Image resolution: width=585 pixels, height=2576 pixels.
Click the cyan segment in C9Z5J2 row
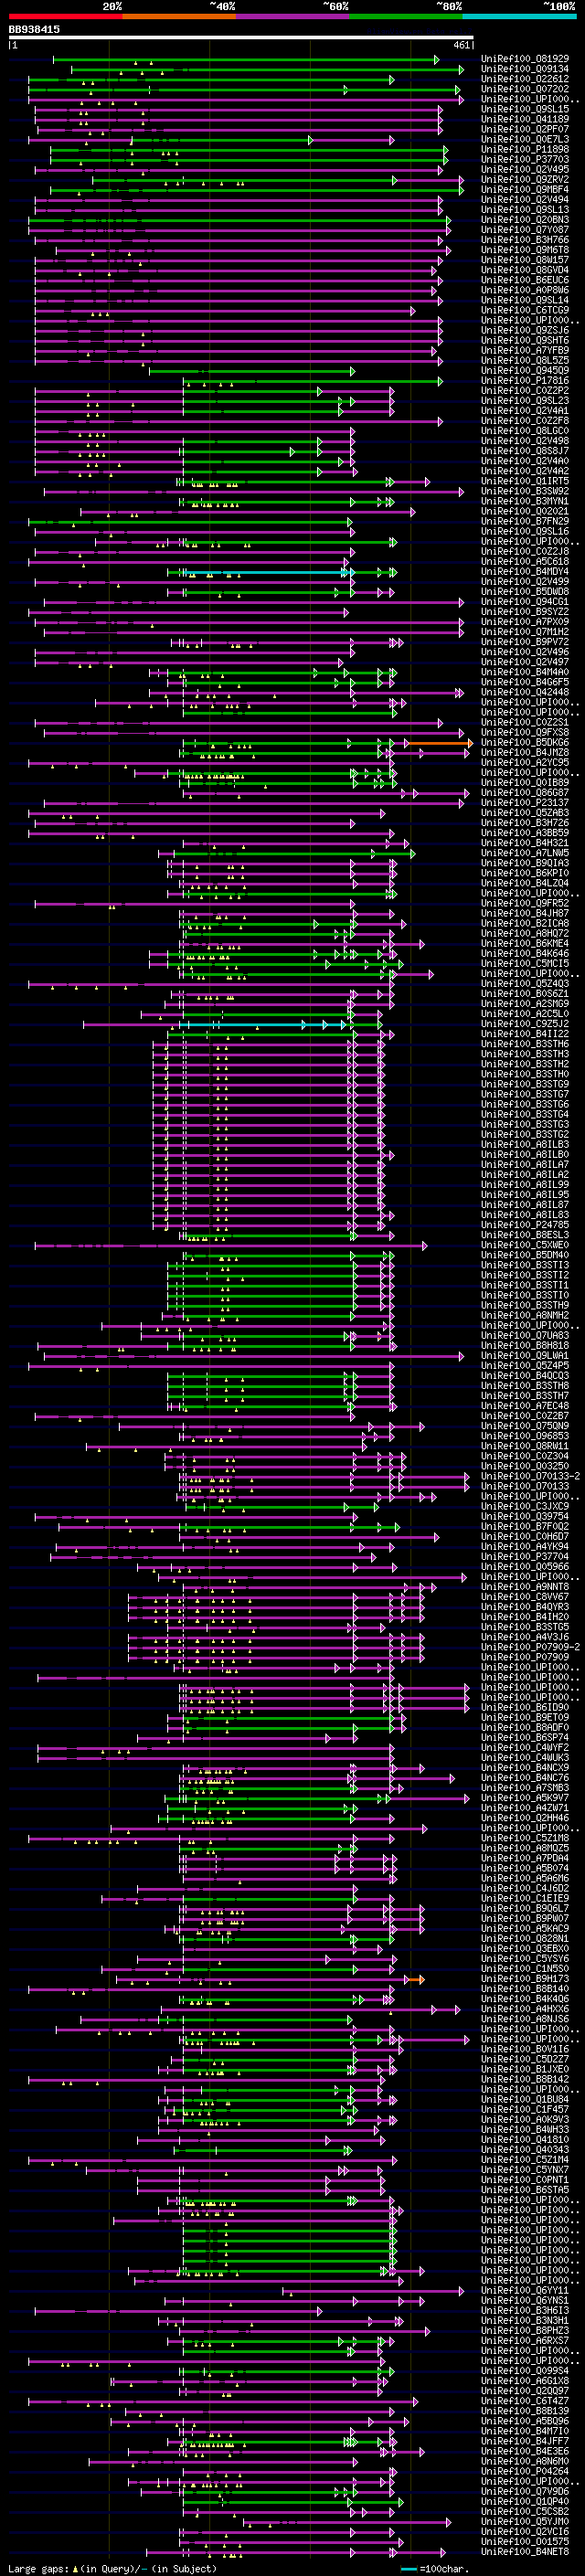point(264,1025)
